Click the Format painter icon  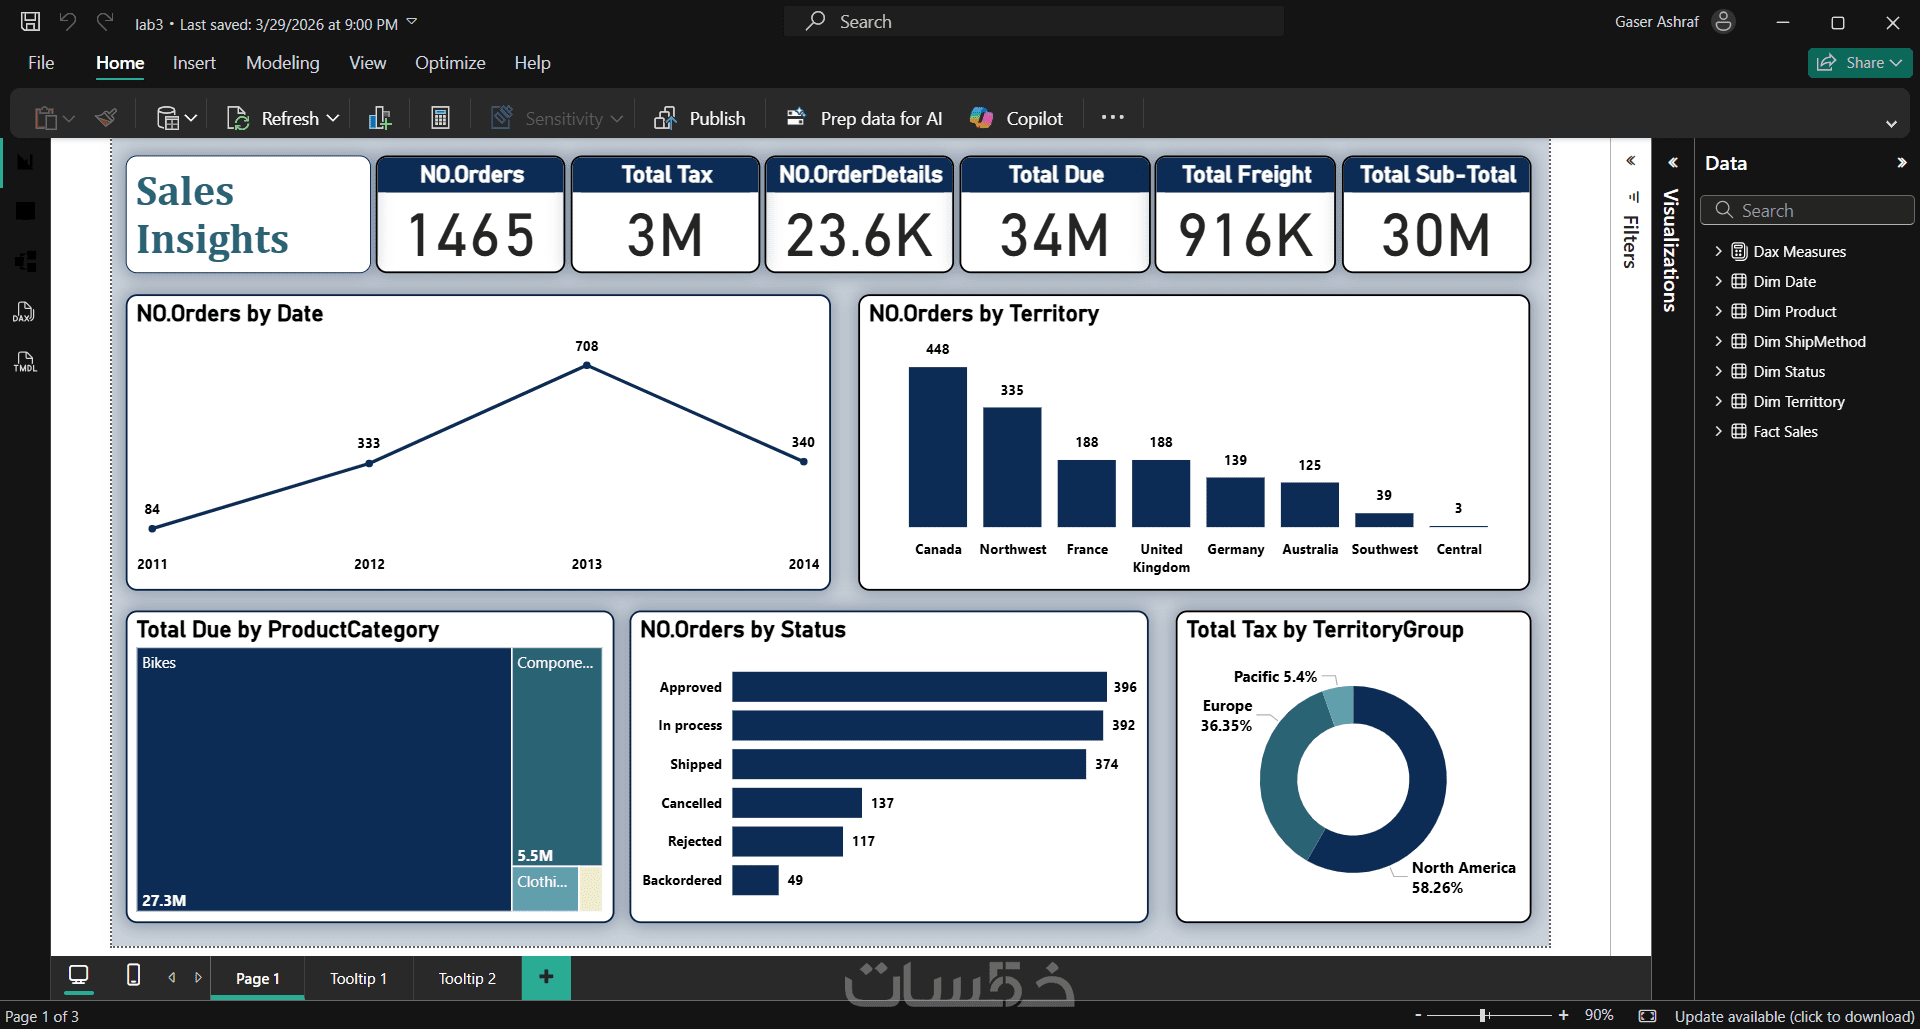[106, 118]
